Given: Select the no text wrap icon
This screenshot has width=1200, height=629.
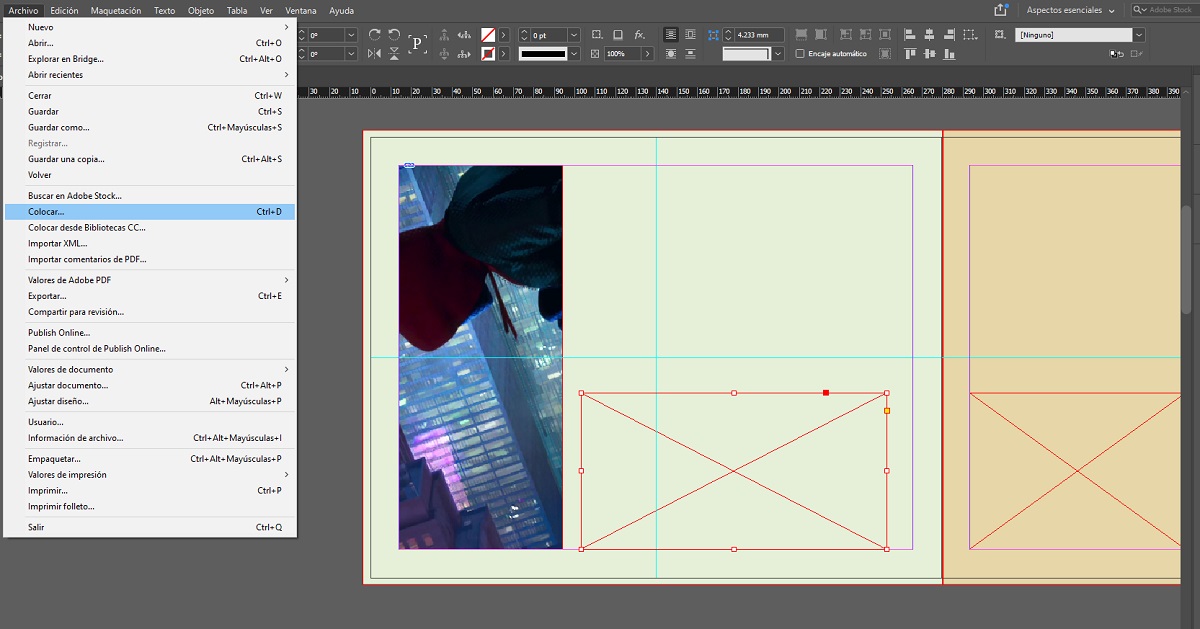Looking at the screenshot, I should (x=670, y=34).
